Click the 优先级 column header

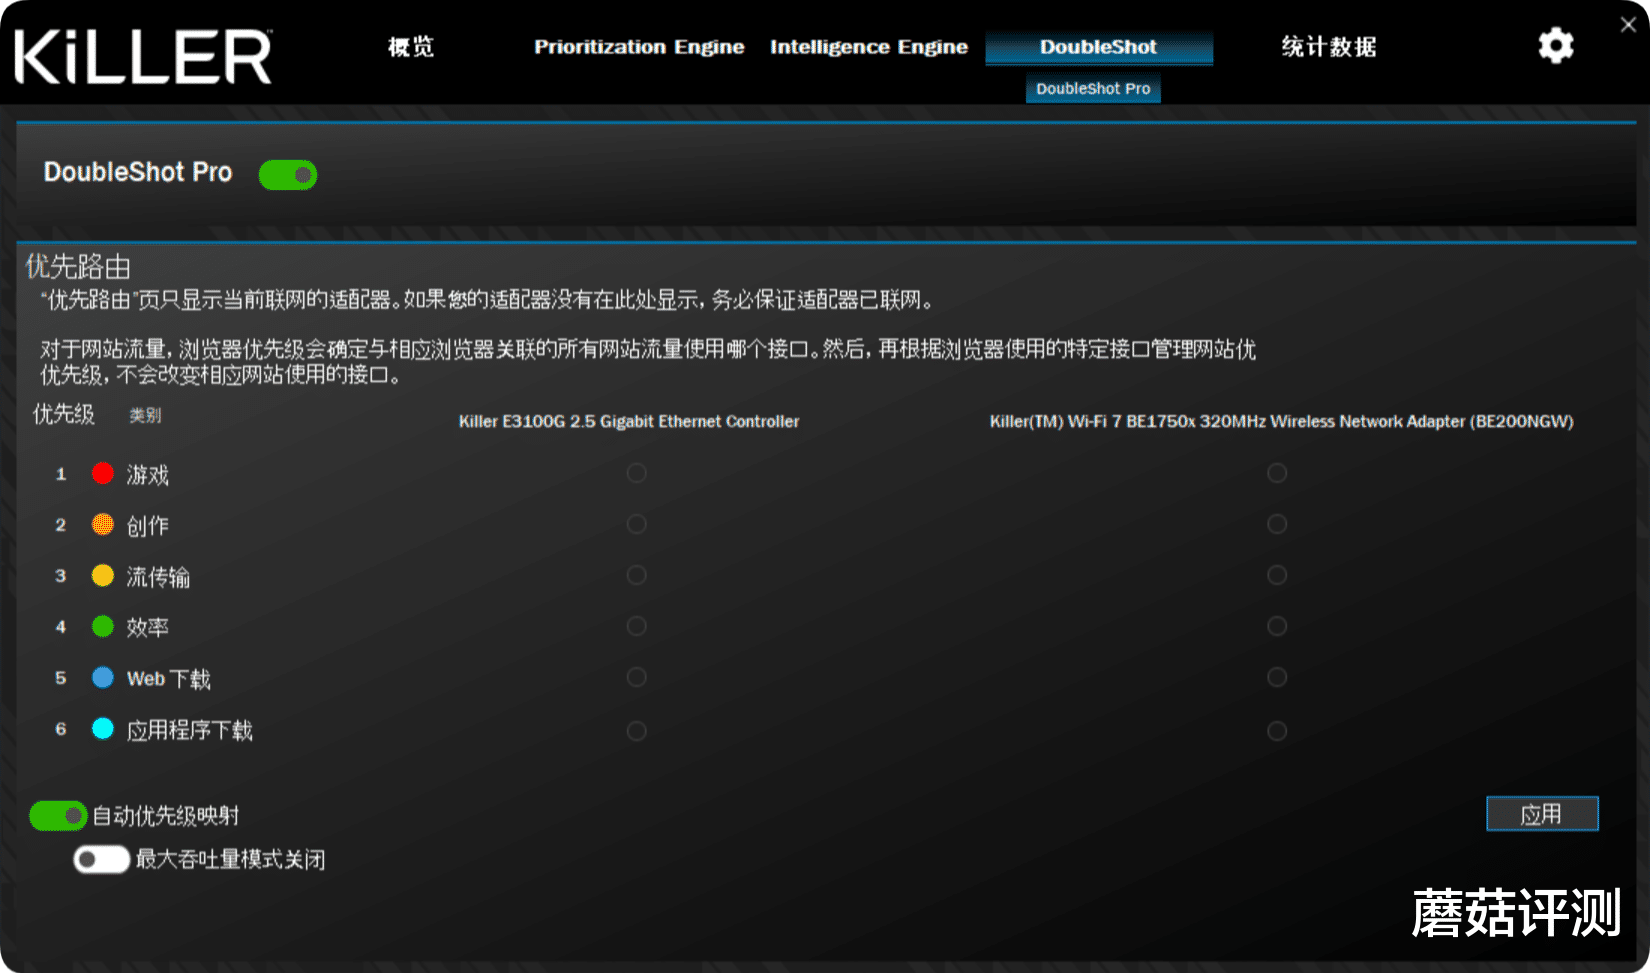click(x=64, y=414)
